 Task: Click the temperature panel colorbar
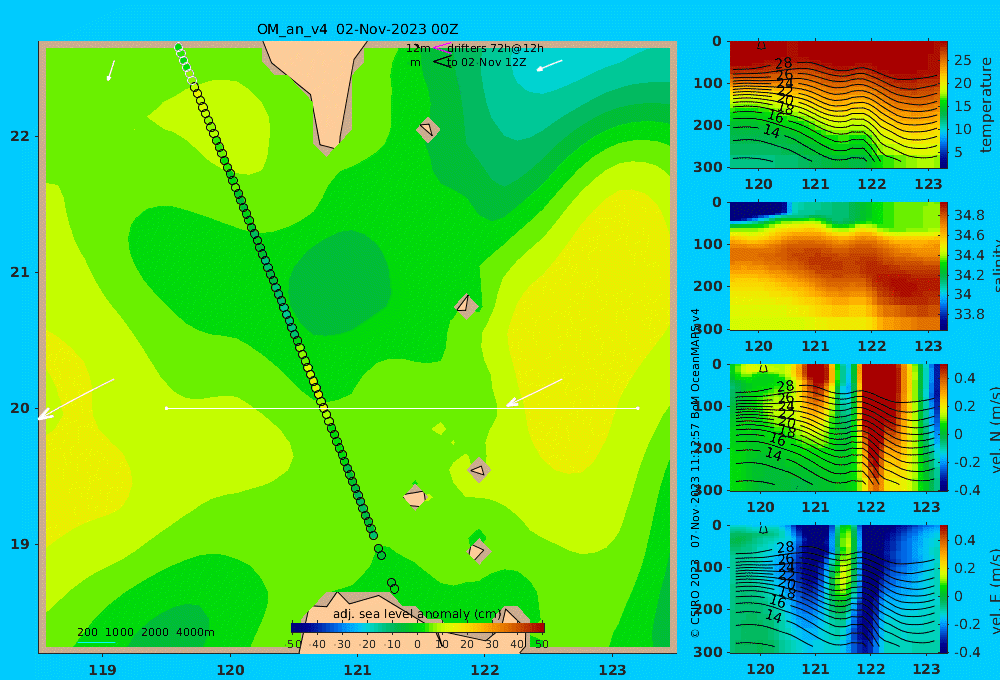click(943, 105)
